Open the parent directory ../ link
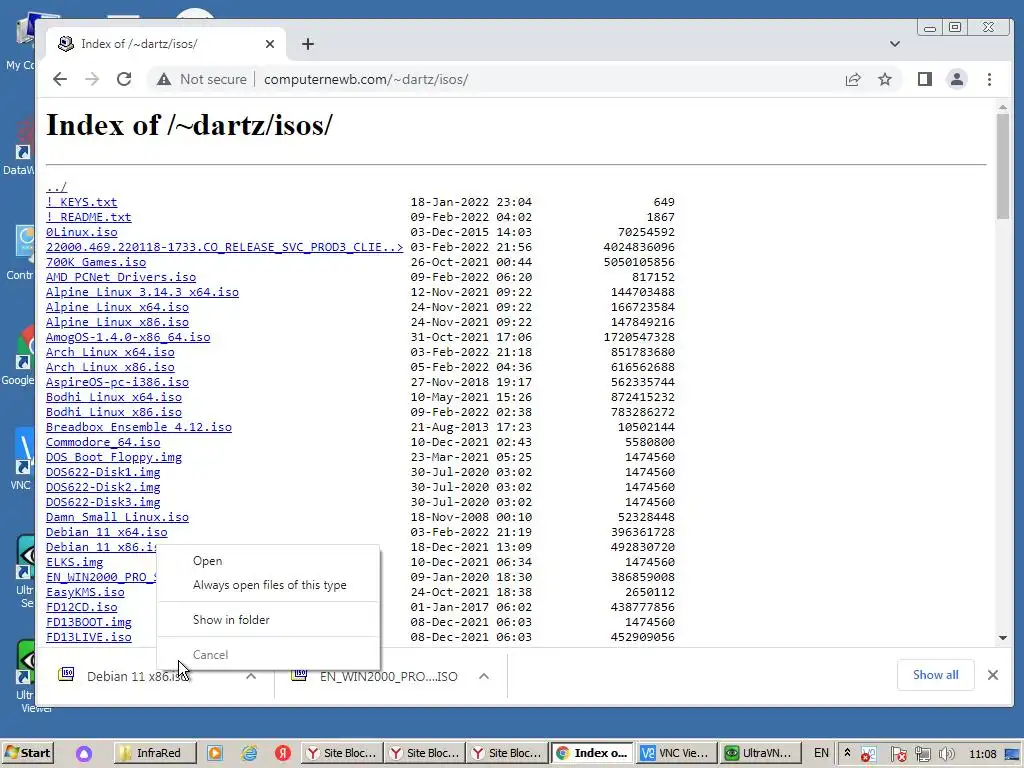The height and width of the screenshot is (768, 1024). (x=56, y=187)
